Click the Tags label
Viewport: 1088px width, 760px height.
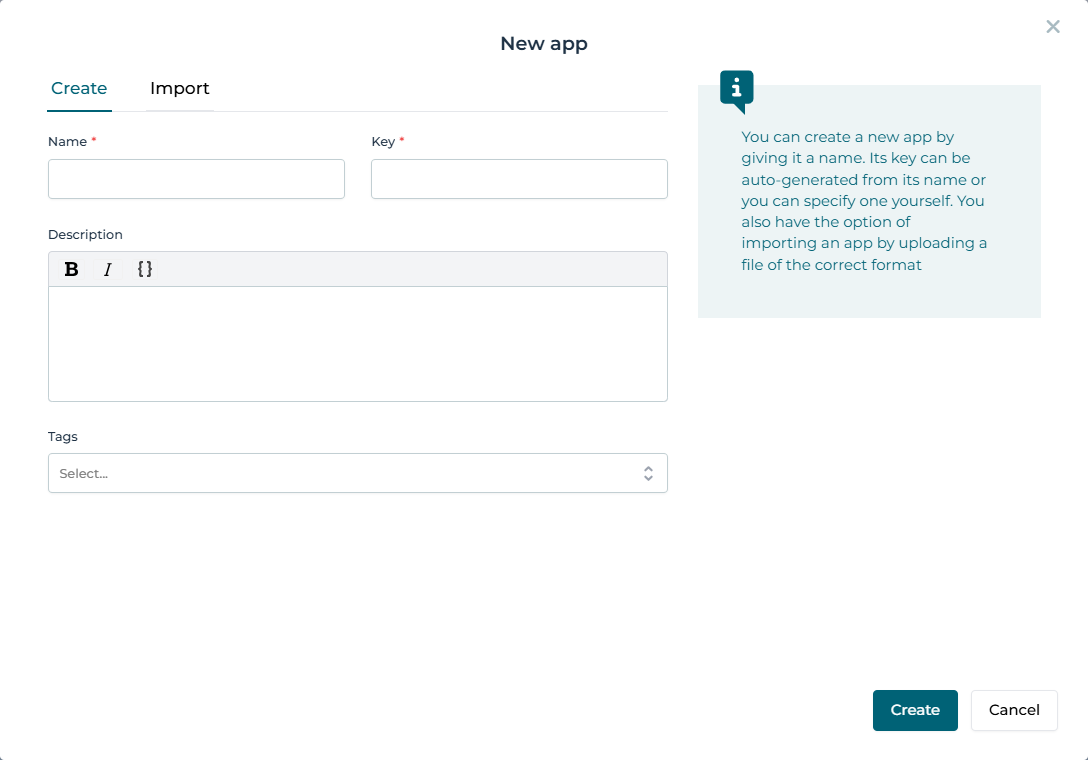62,437
